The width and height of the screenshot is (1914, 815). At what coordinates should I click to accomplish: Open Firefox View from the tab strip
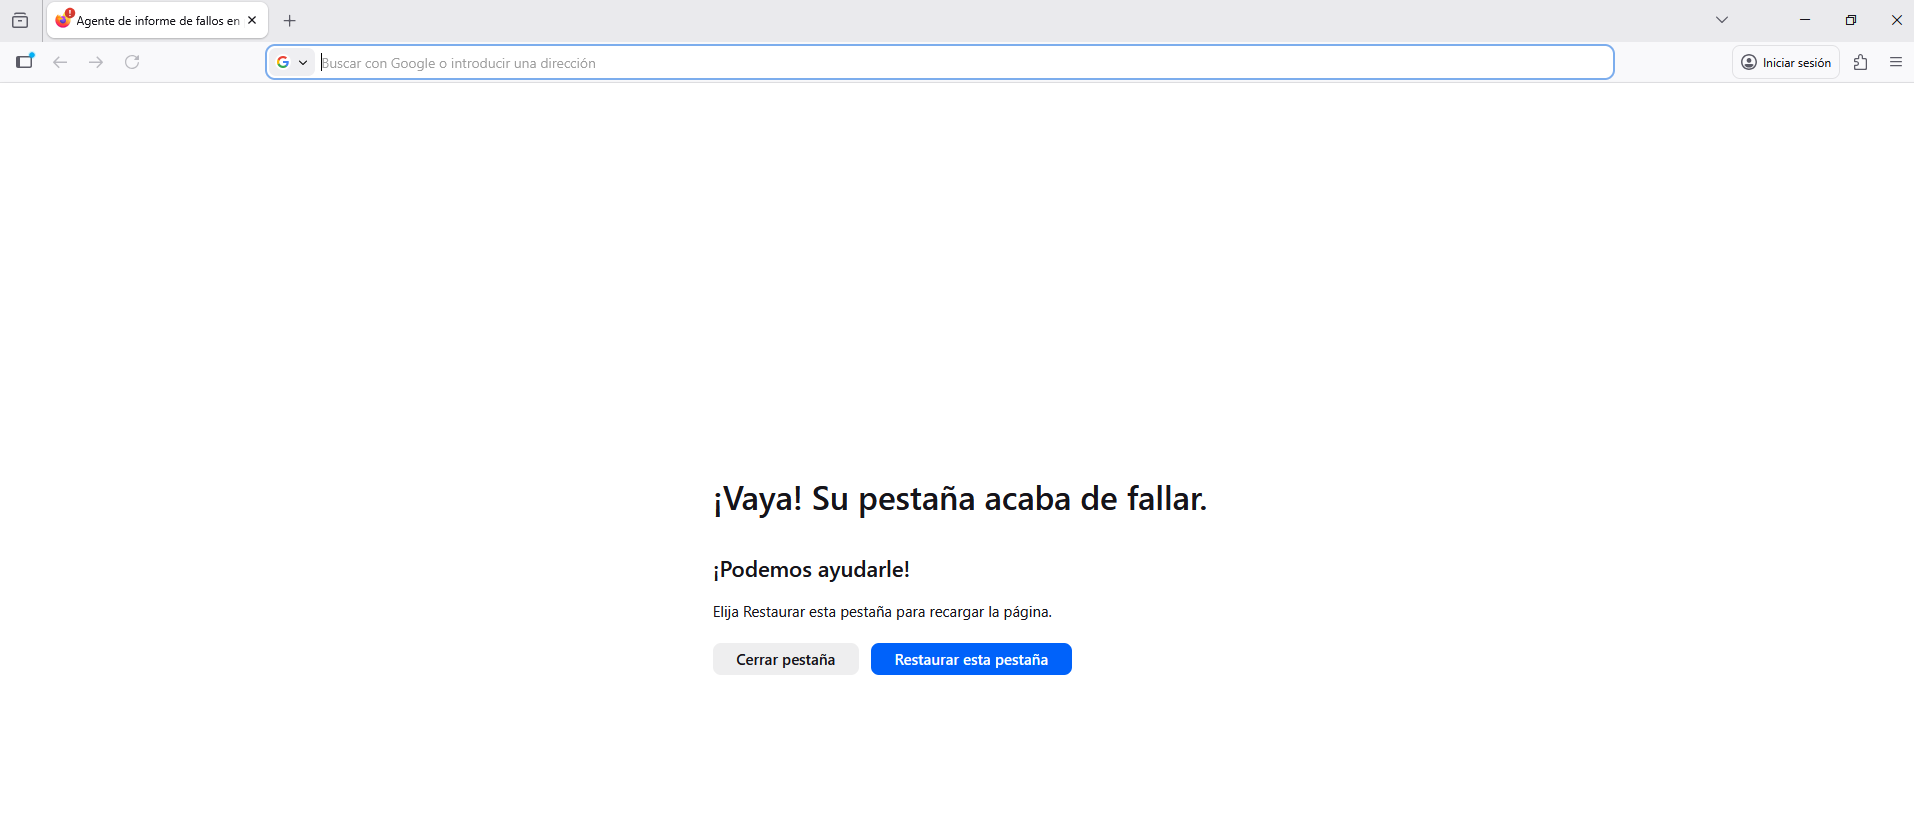tap(20, 20)
